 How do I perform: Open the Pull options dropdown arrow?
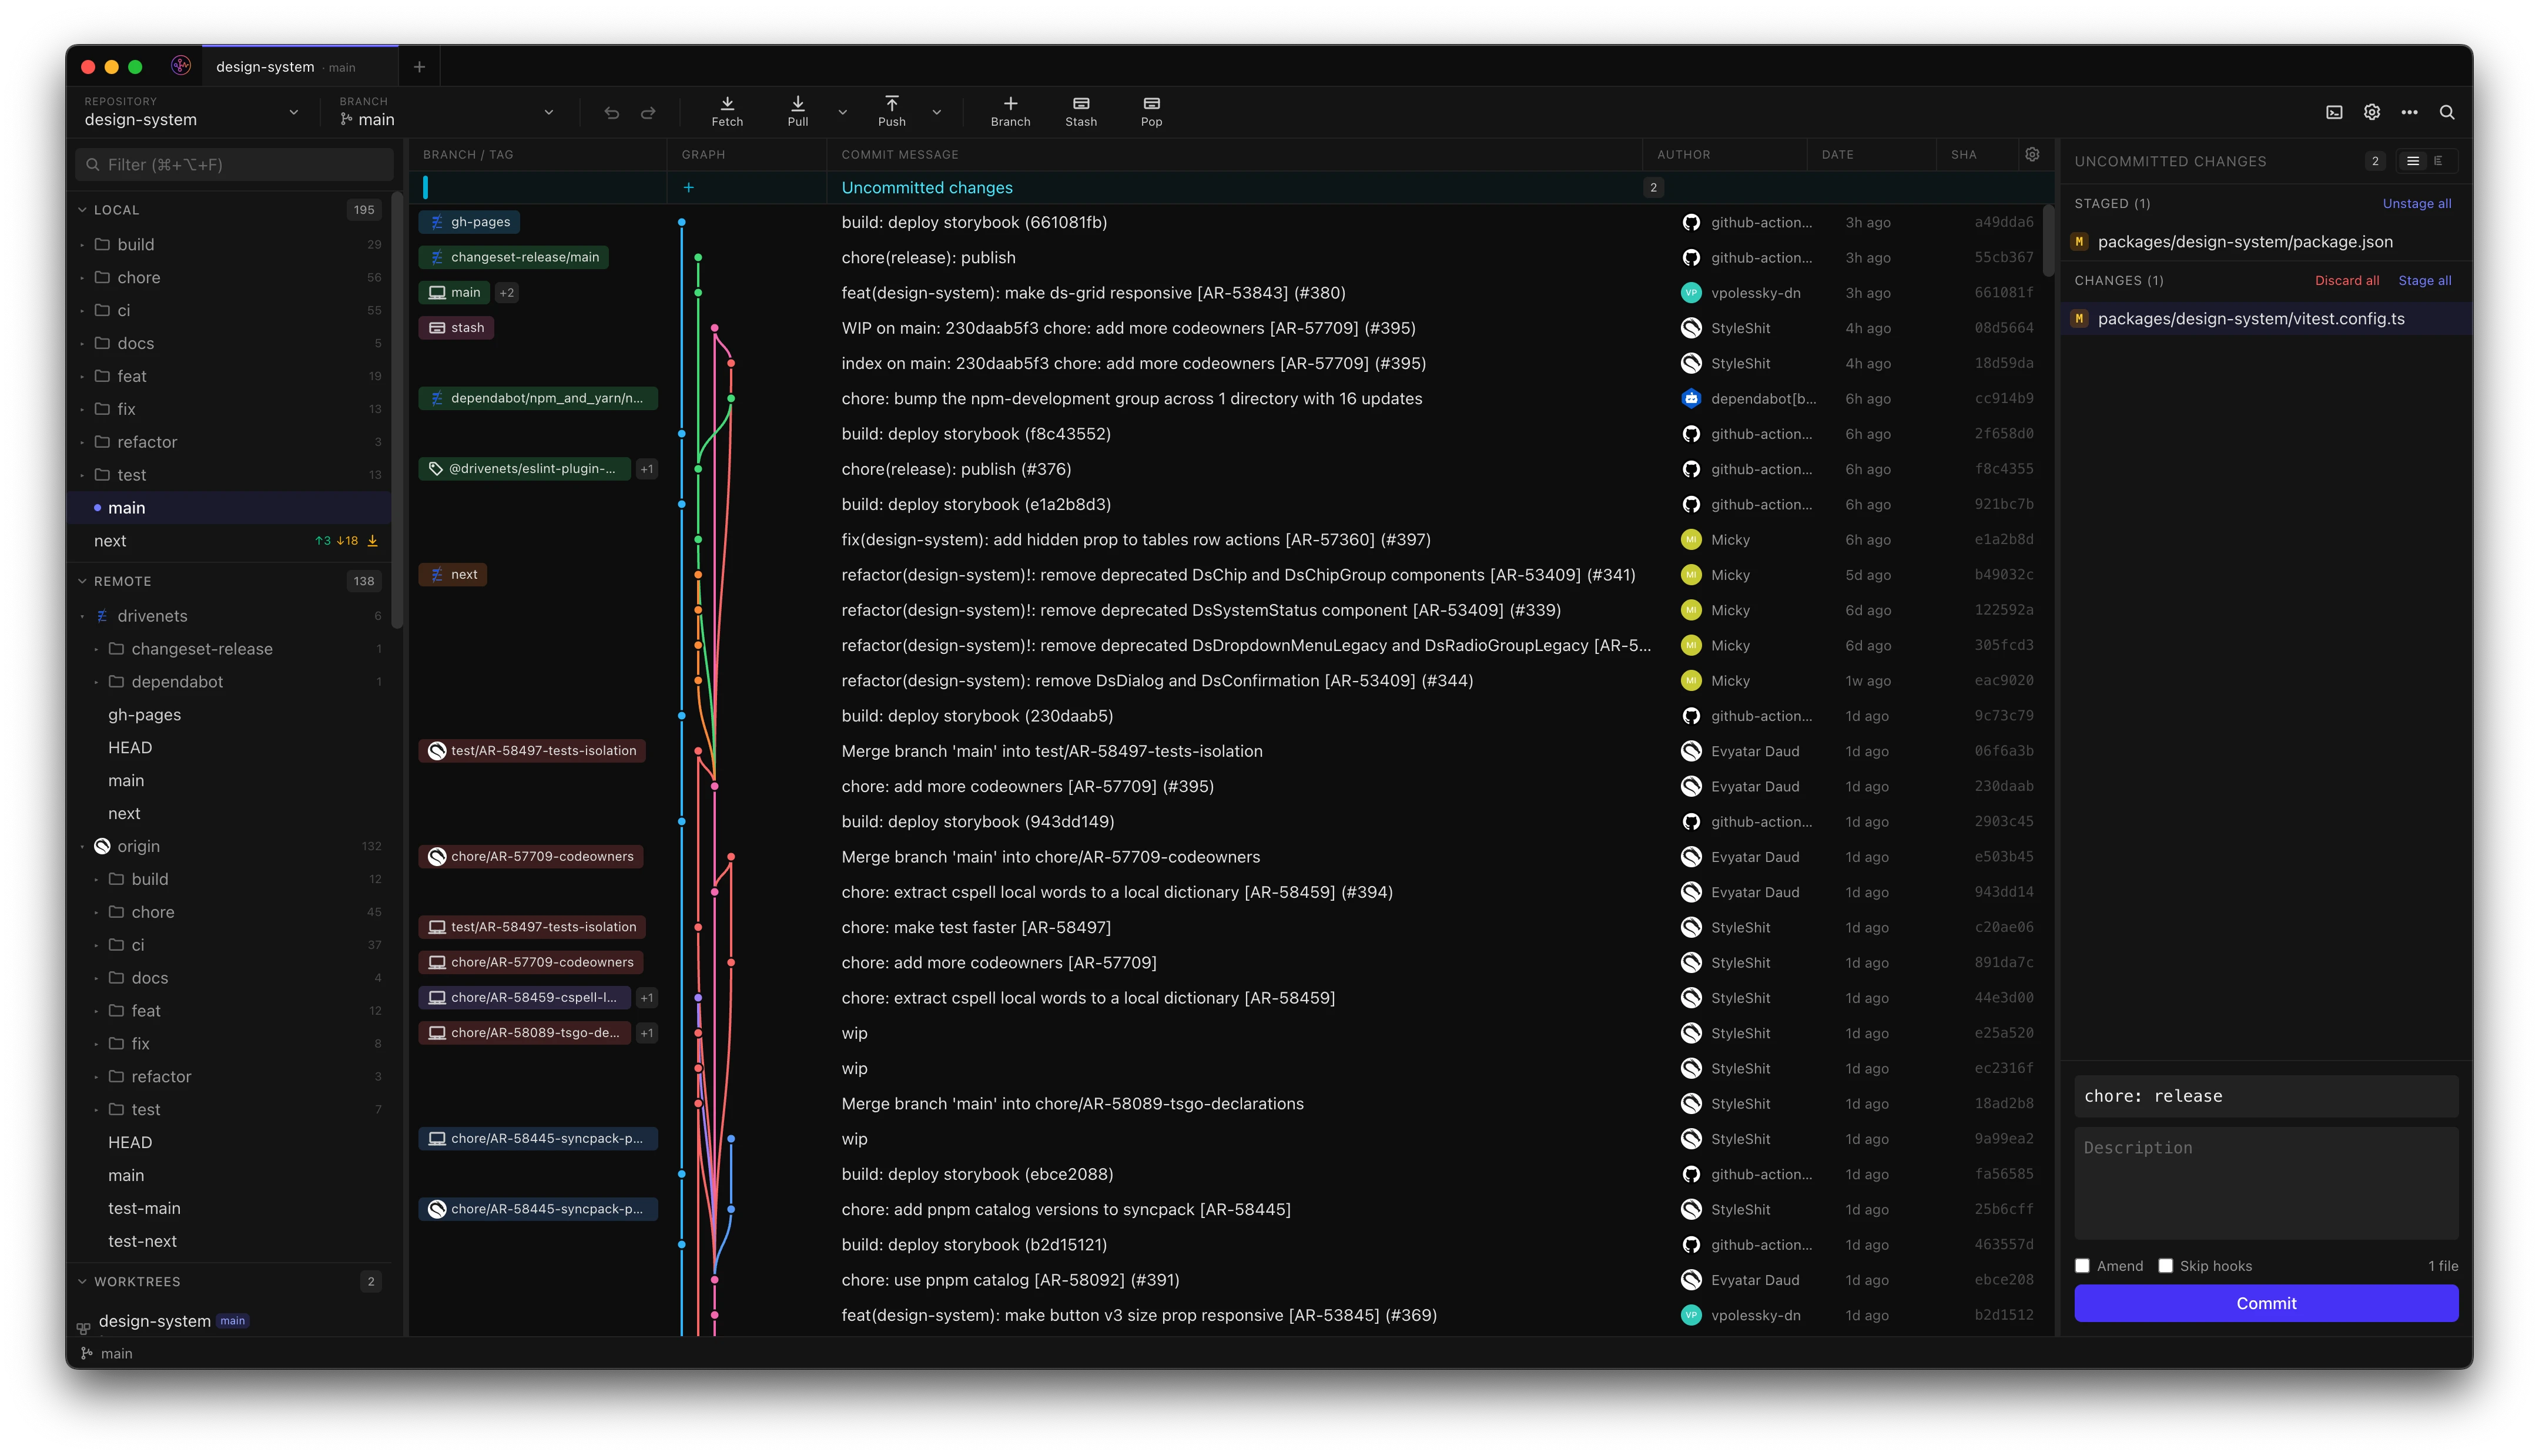tap(842, 112)
